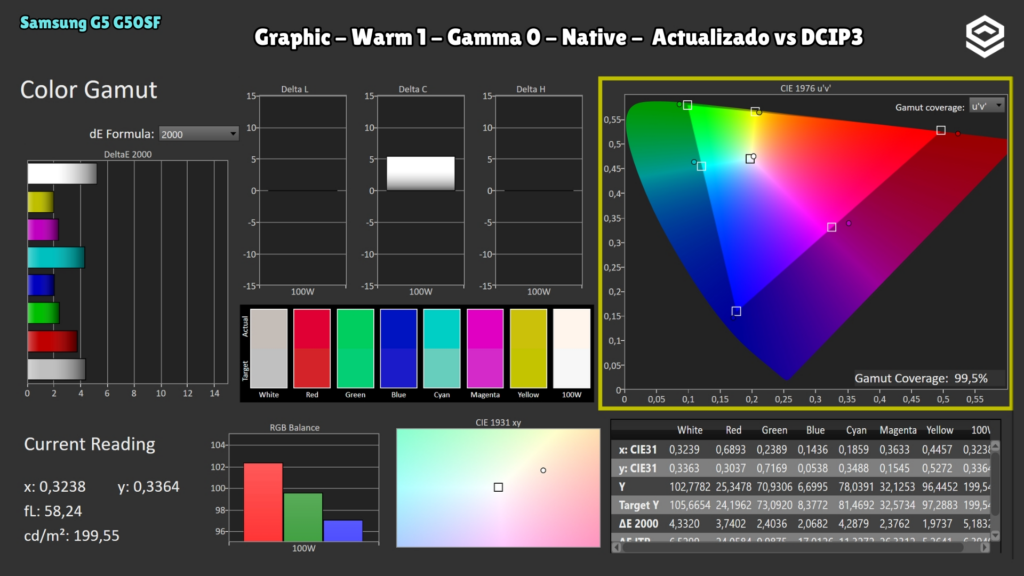Viewport: 1024px width, 576px height.
Task: Select the 100W actual/target color swatch
Action: point(571,349)
